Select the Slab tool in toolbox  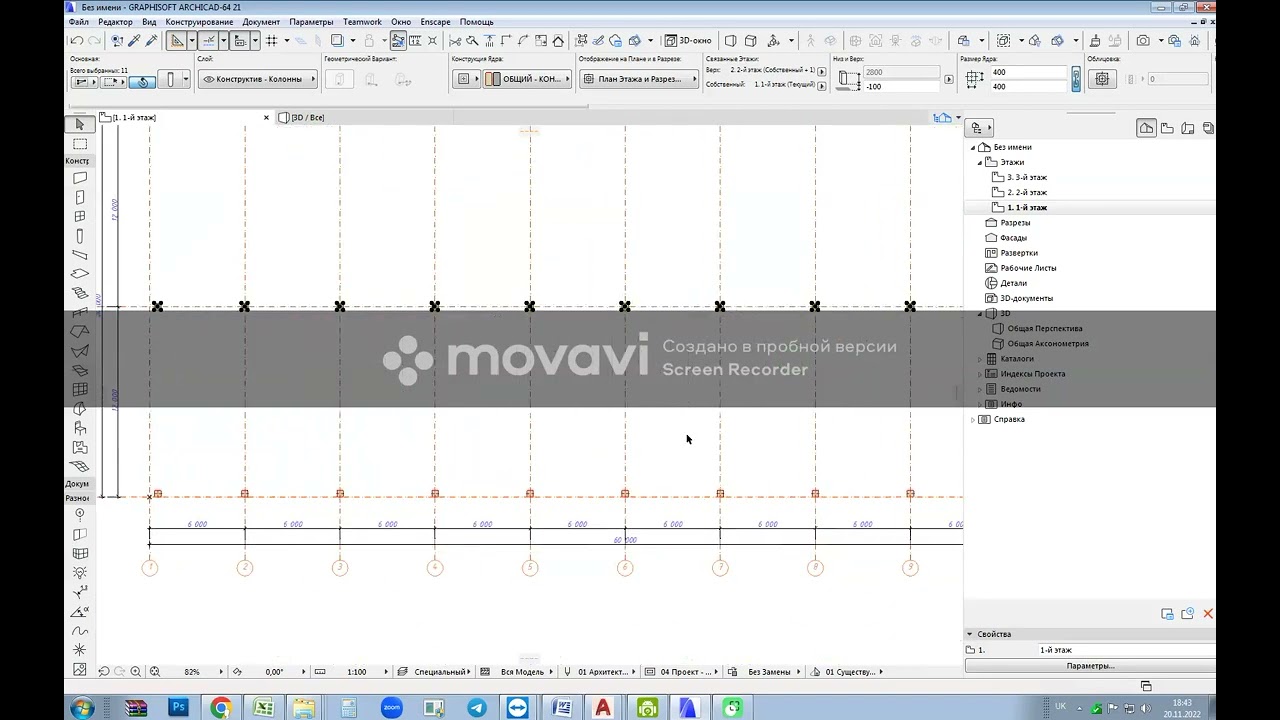pyautogui.click(x=79, y=274)
